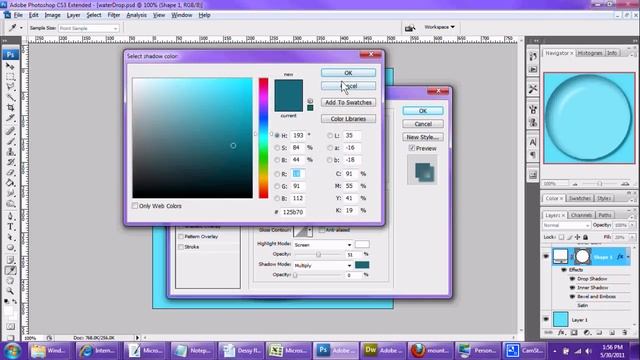Open the Paragraph panel icon in dock

point(533,155)
